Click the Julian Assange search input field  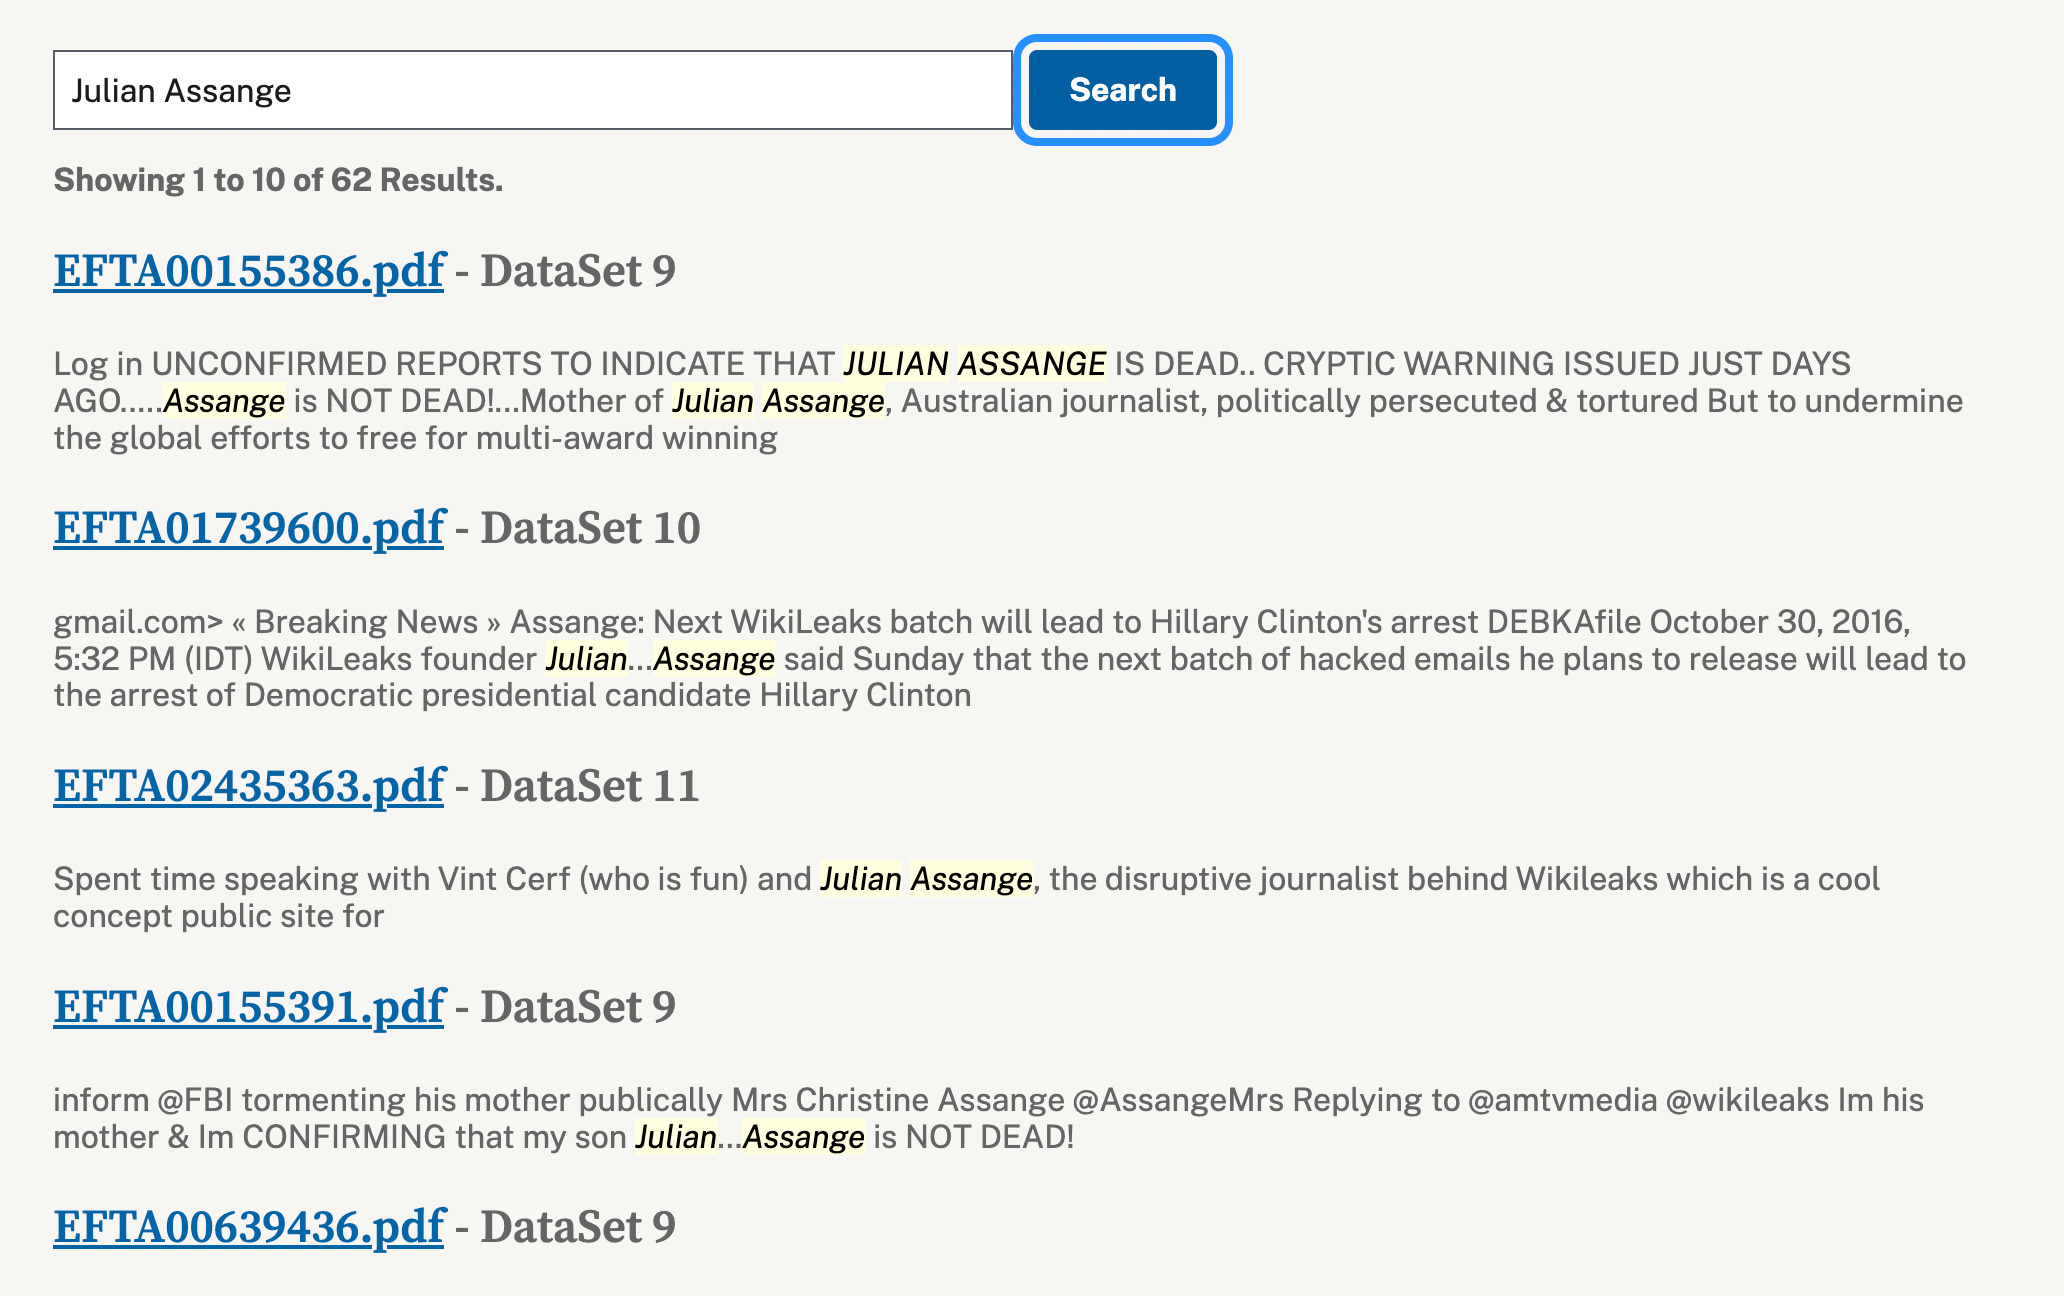[532, 90]
